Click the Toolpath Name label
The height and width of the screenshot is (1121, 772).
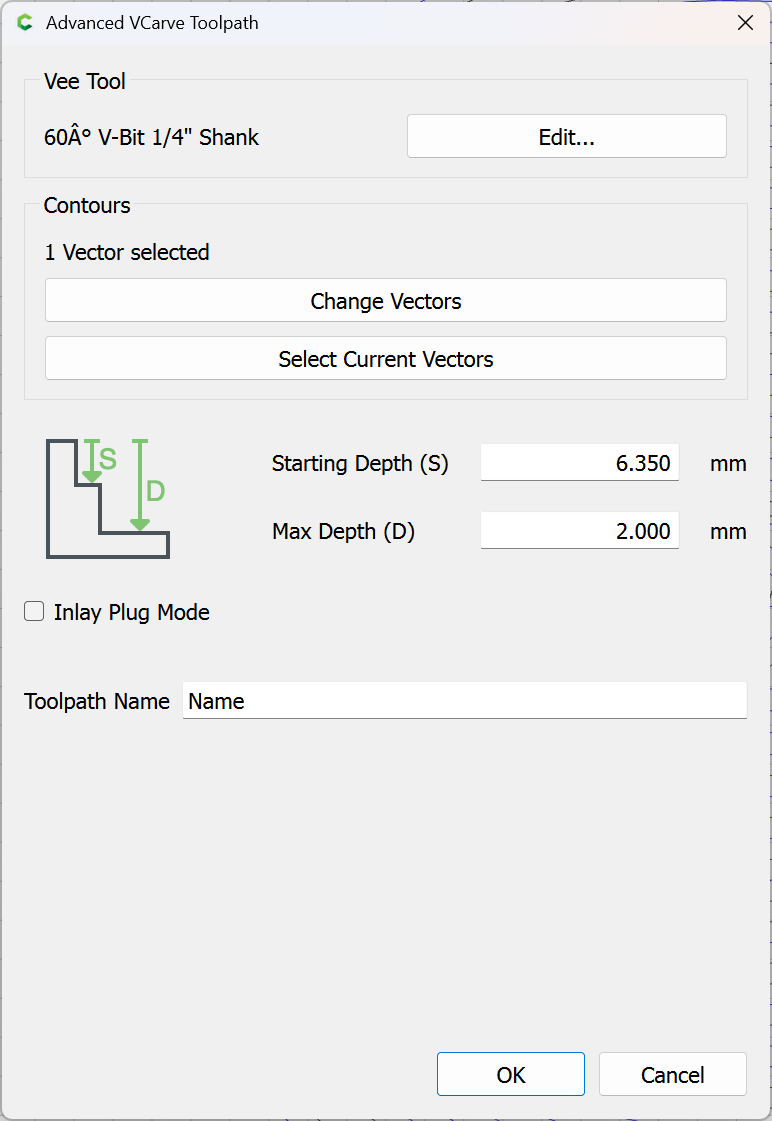pos(97,701)
